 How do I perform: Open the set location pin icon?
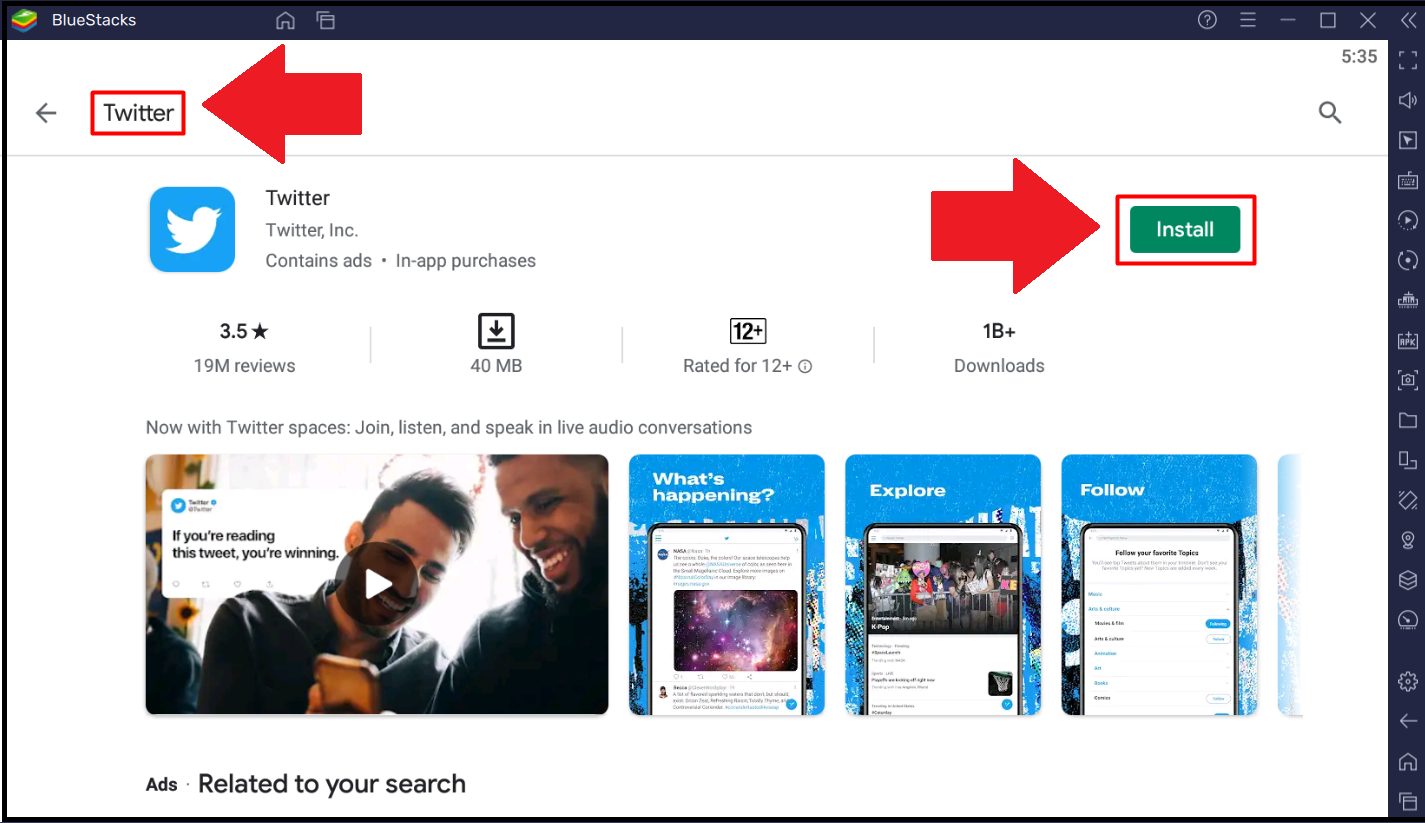click(x=1408, y=540)
